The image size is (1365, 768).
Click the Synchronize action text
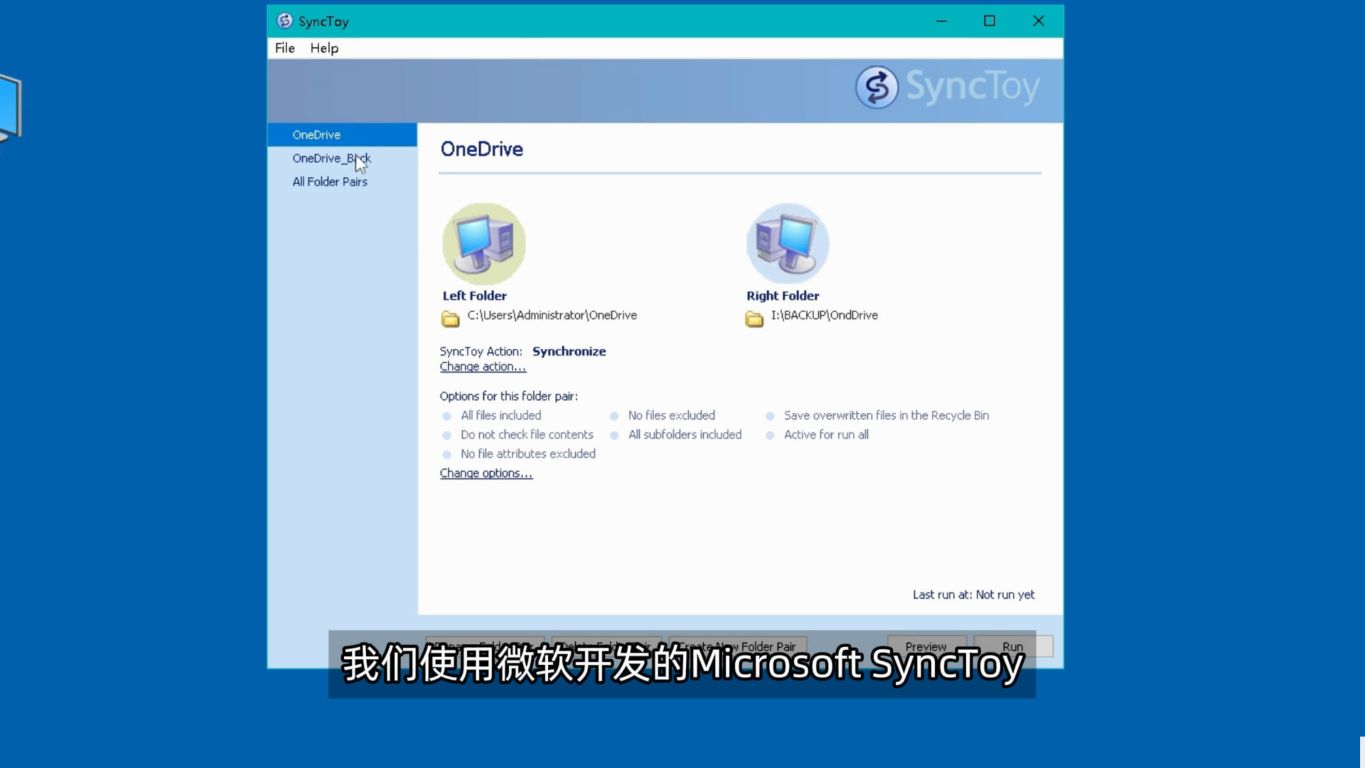(x=569, y=352)
